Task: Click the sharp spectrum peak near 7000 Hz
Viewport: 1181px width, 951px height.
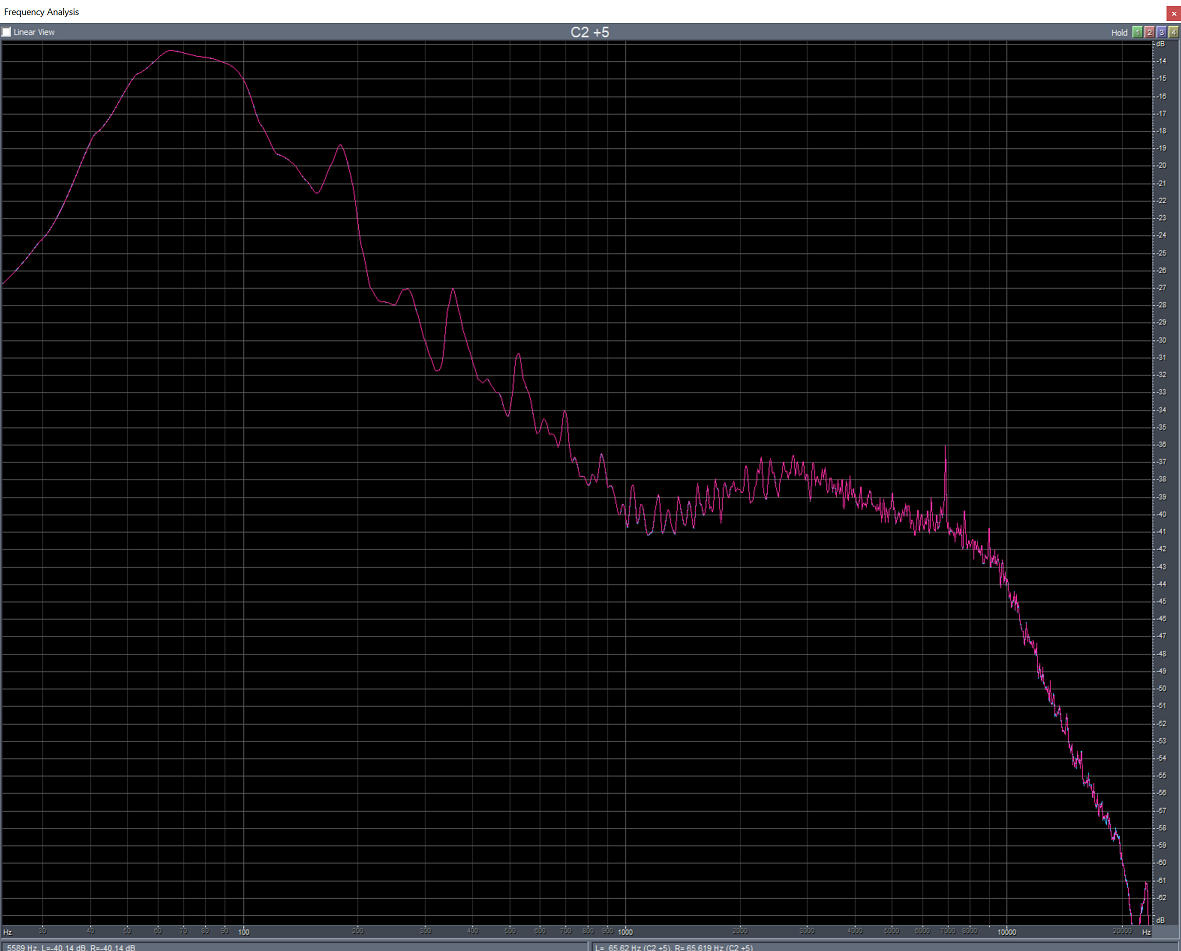Action: [x=945, y=449]
